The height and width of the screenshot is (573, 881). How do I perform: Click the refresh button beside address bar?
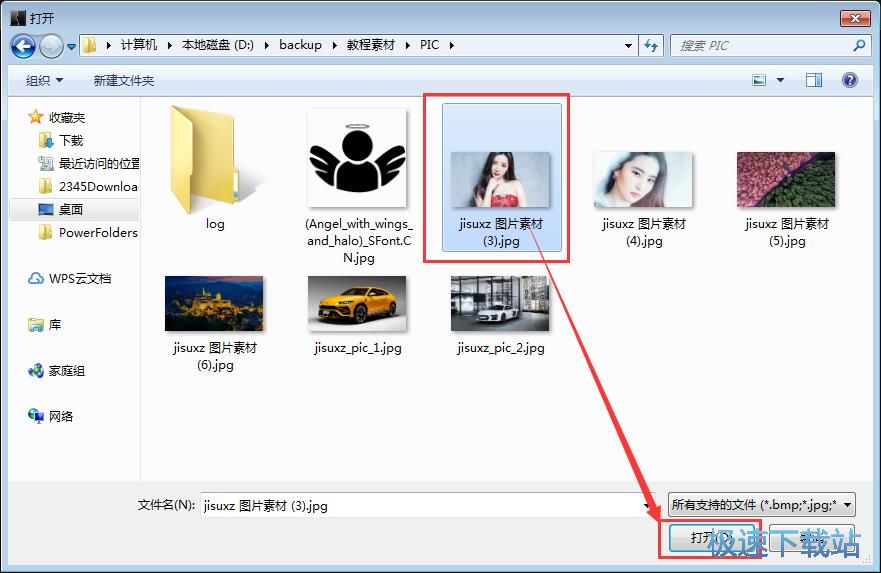tap(651, 45)
